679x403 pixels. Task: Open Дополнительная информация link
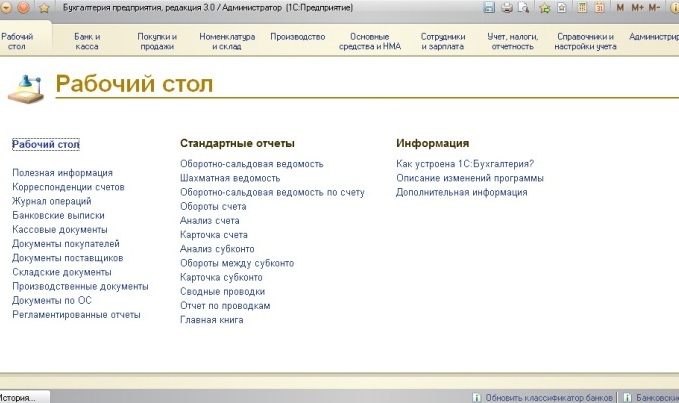tap(462, 192)
